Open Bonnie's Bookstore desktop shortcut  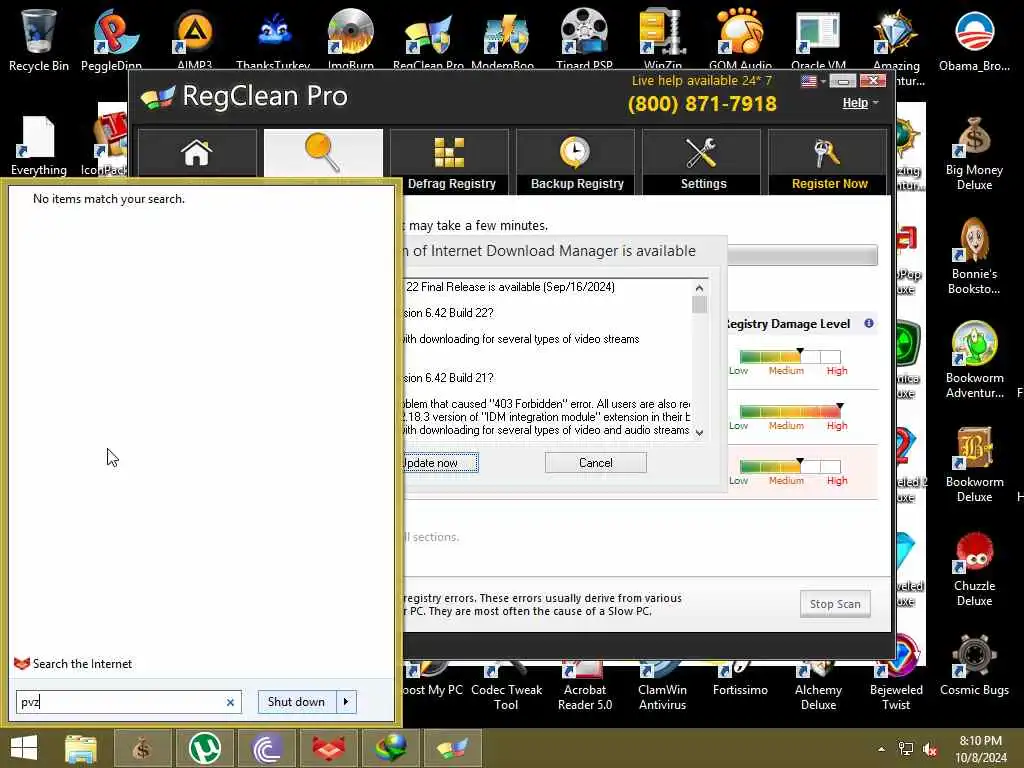point(974,257)
